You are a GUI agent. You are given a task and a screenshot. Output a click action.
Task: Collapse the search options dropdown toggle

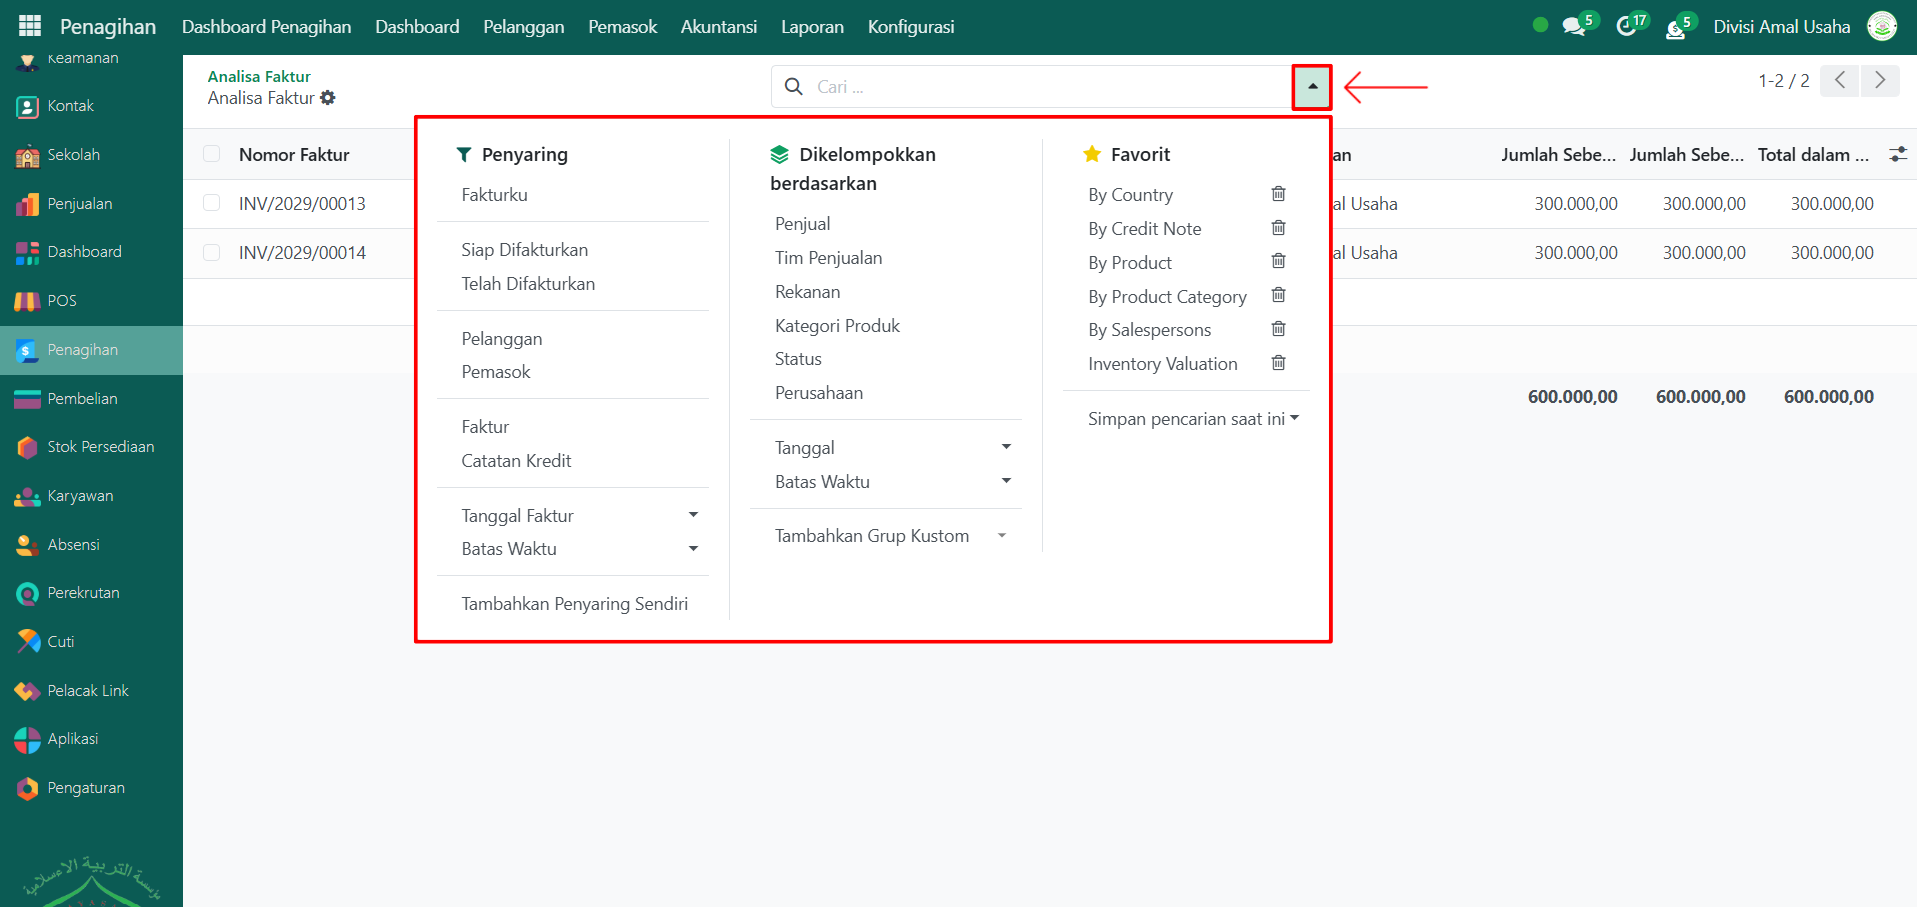coord(1312,87)
